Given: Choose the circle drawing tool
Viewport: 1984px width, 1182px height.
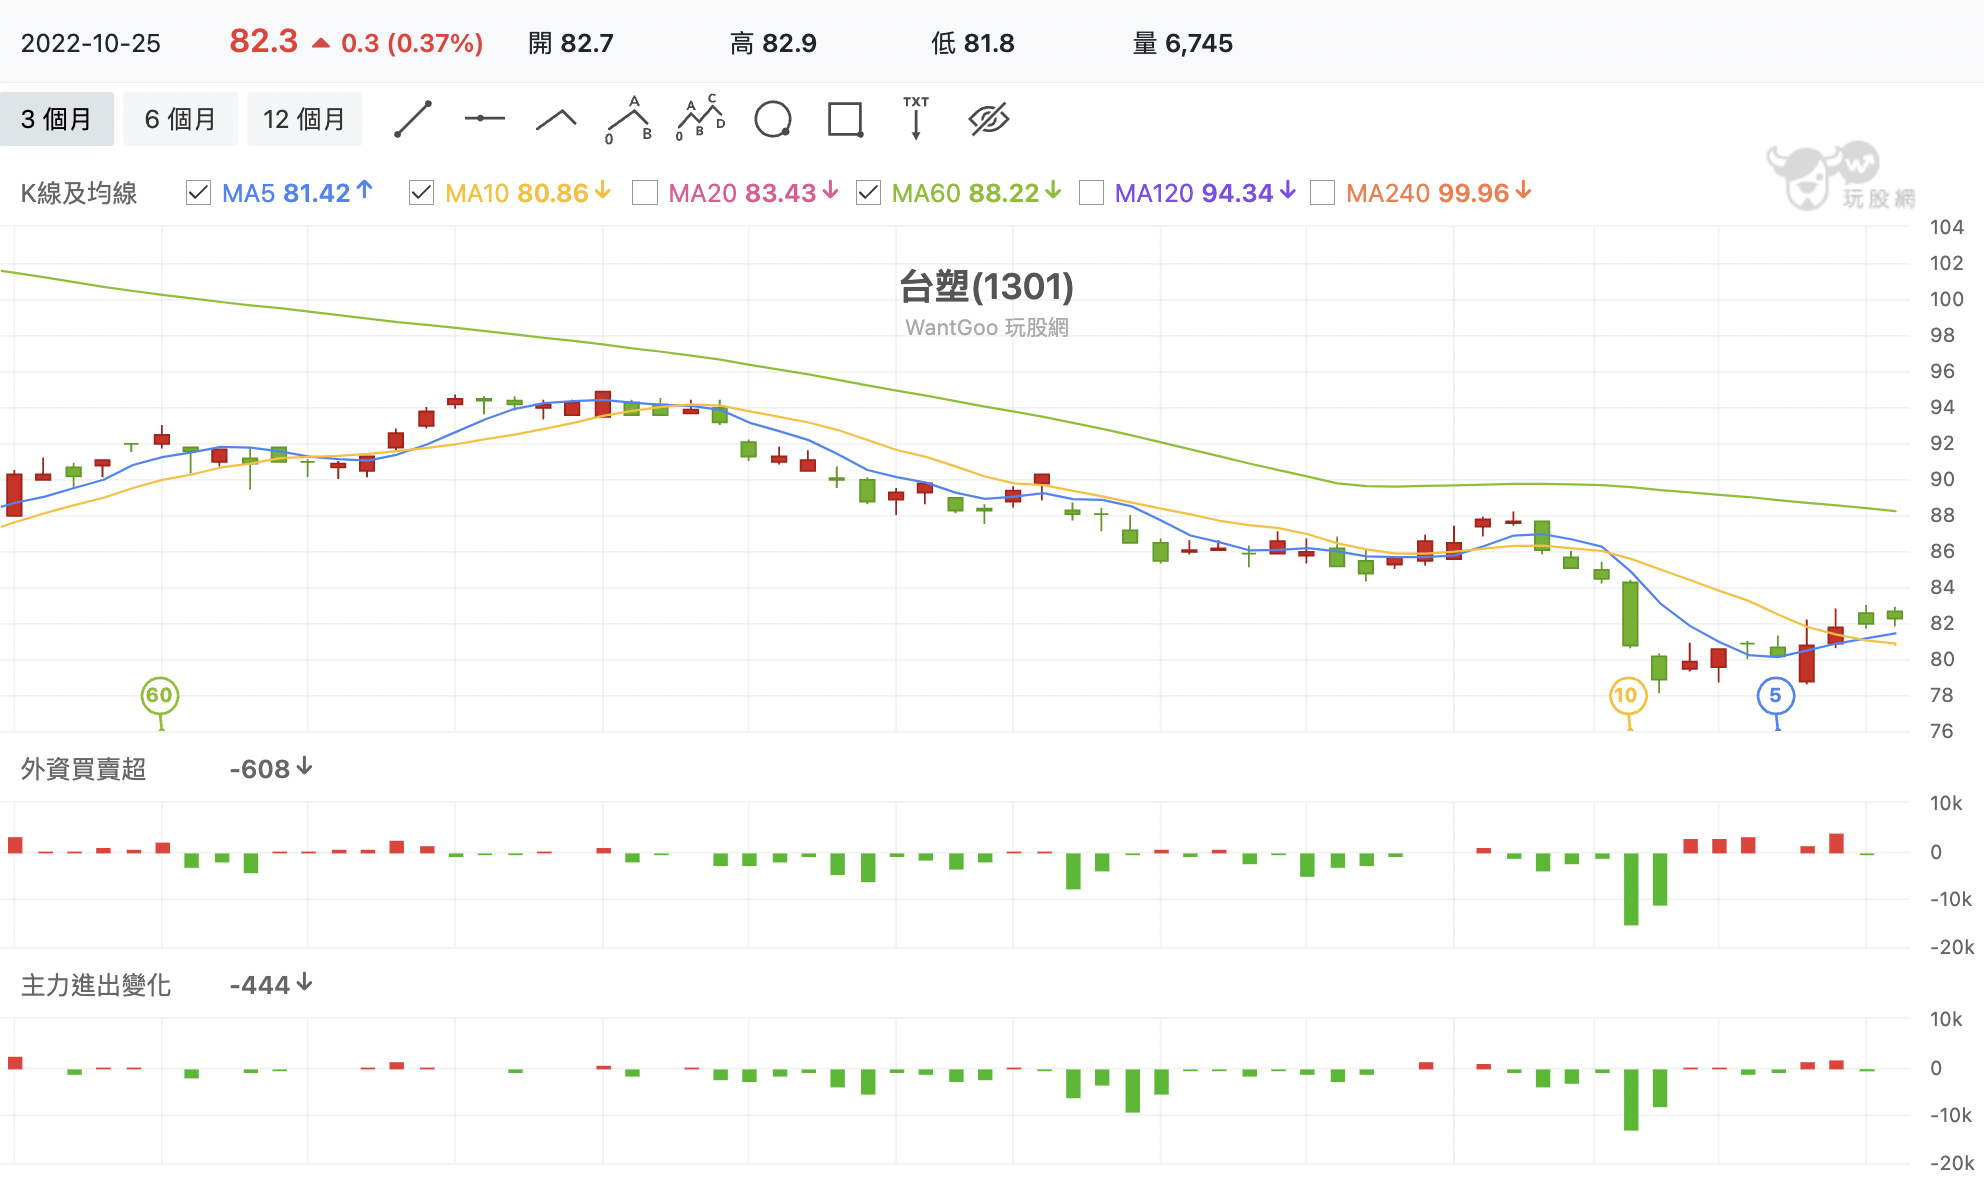Looking at the screenshot, I should [774, 118].
